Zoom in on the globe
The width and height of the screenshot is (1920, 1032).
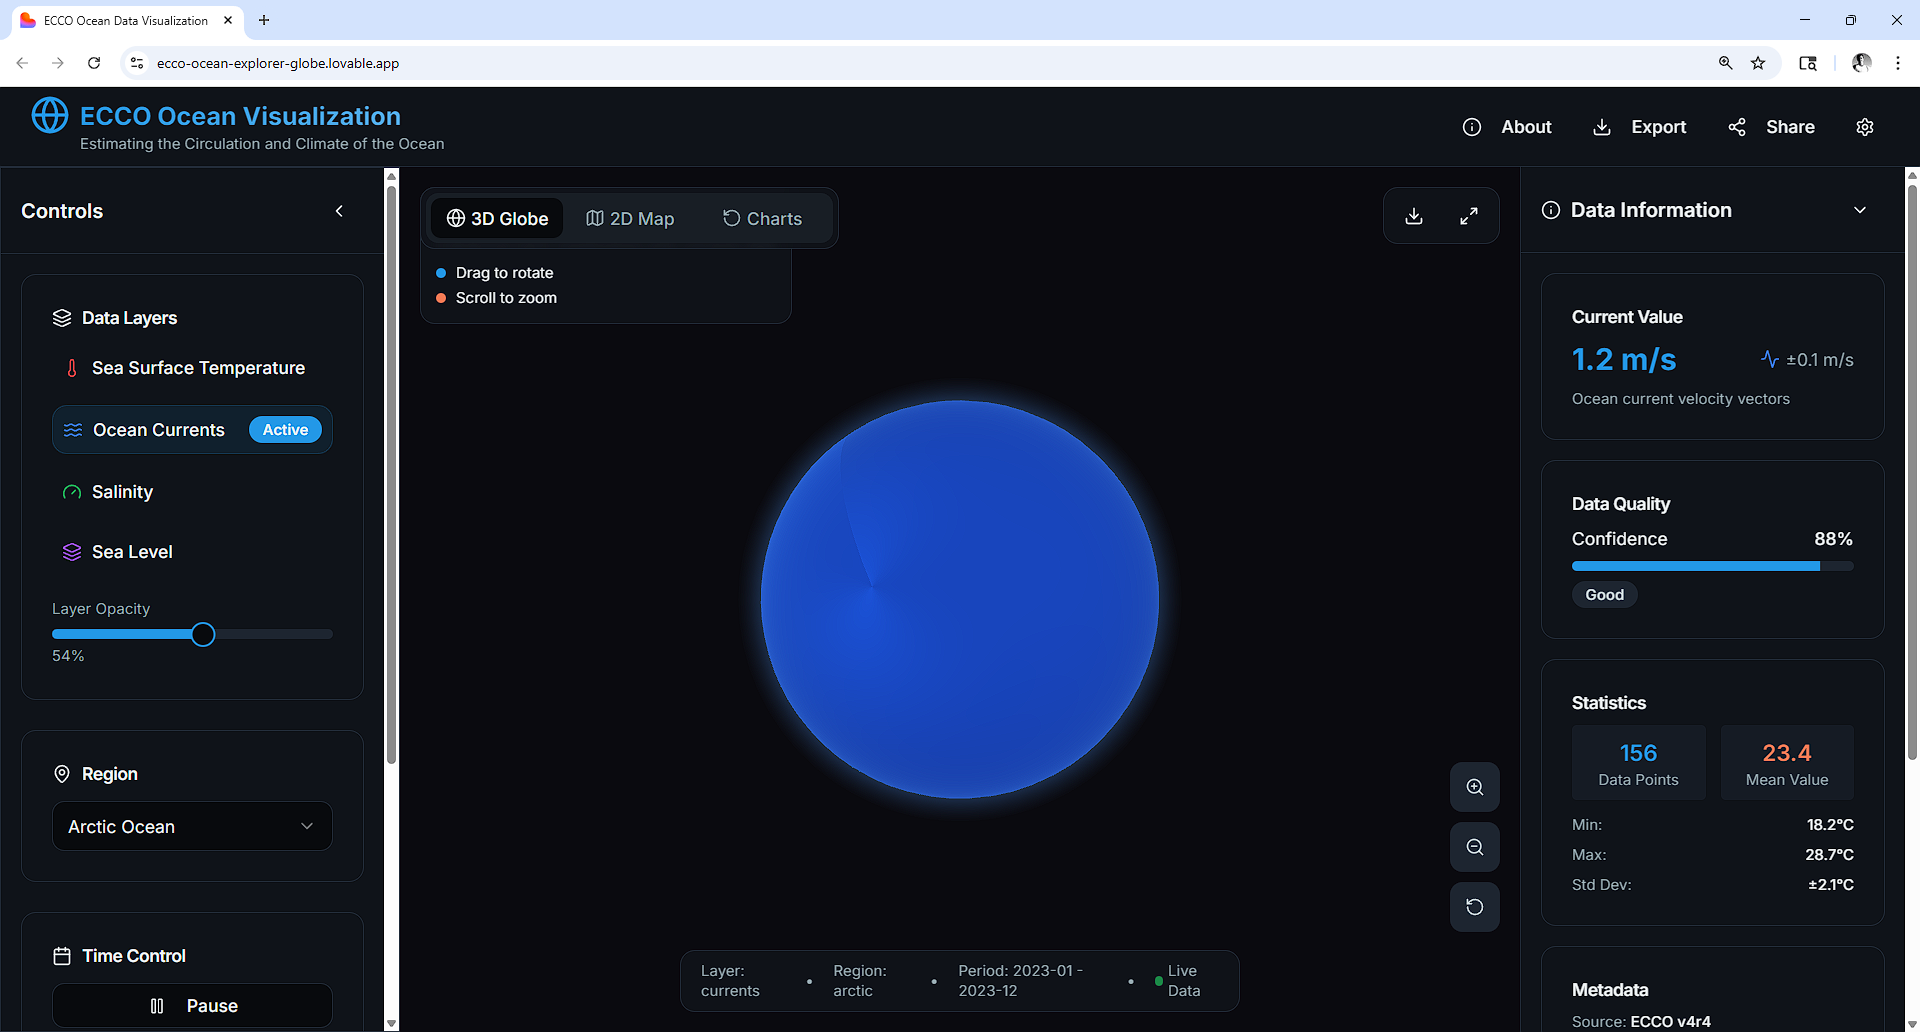point(1475,787)
